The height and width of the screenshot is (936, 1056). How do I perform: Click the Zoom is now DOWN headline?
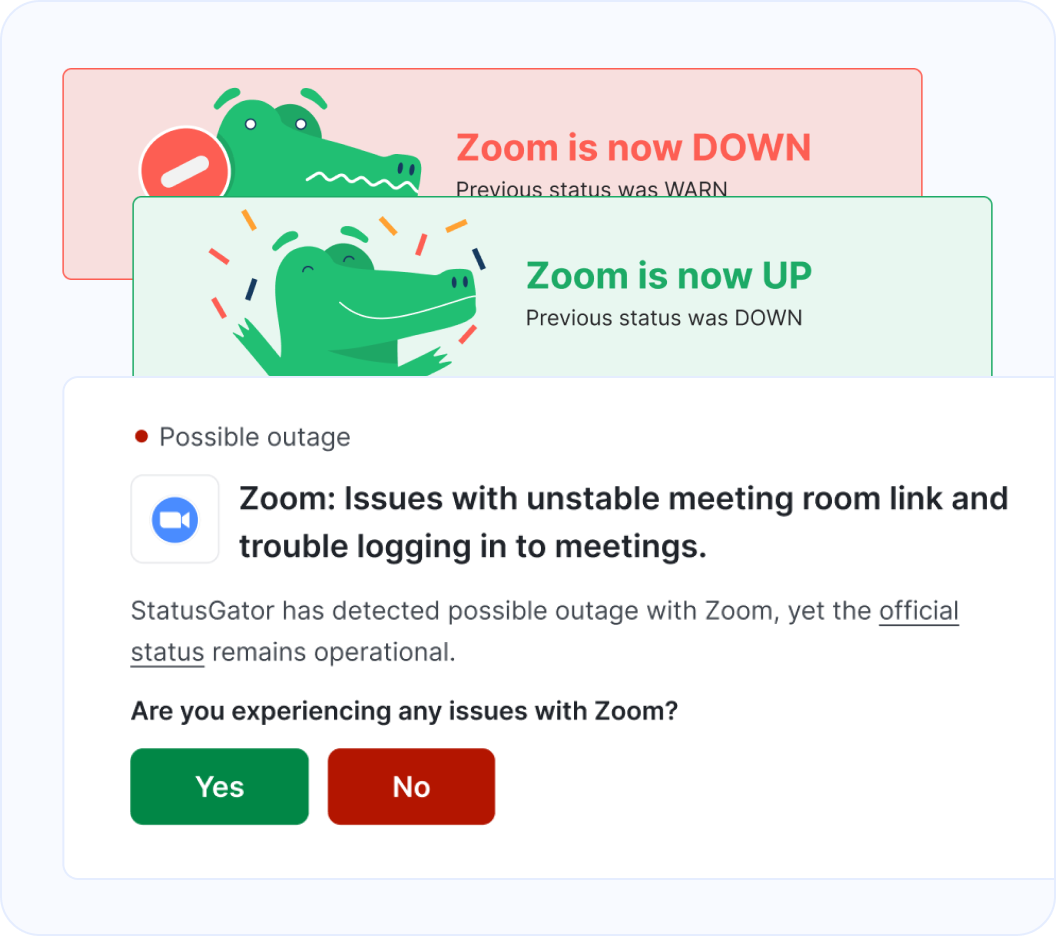point(633,147)
